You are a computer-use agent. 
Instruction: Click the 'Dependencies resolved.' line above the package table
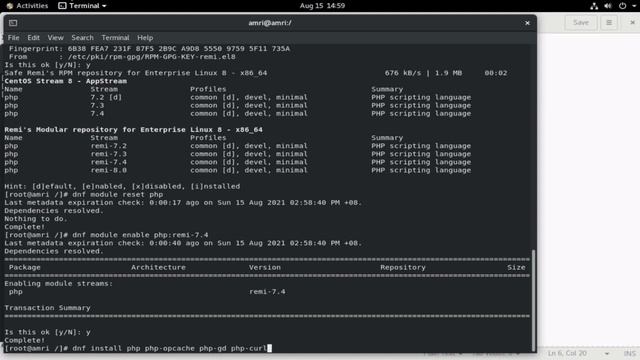coord(54,251)
